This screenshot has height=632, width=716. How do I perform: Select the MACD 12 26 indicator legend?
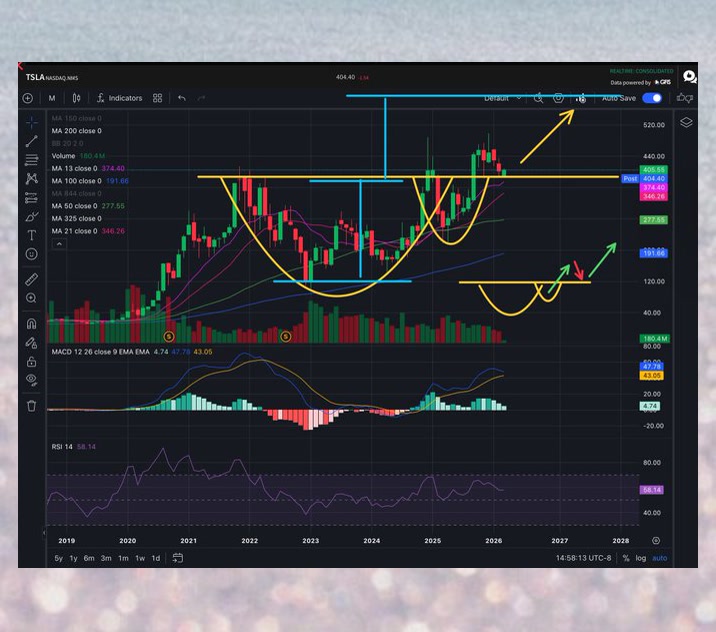(x=132, y=352)
